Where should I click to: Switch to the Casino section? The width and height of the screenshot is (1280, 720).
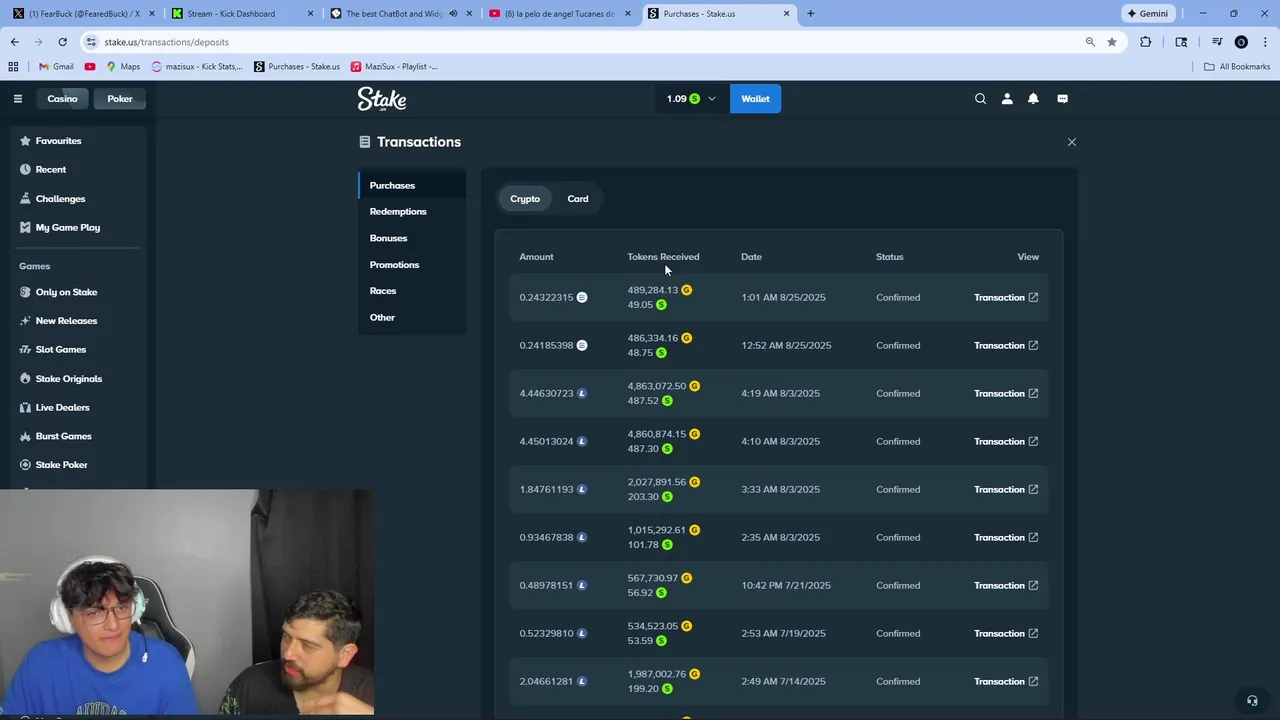62,98
